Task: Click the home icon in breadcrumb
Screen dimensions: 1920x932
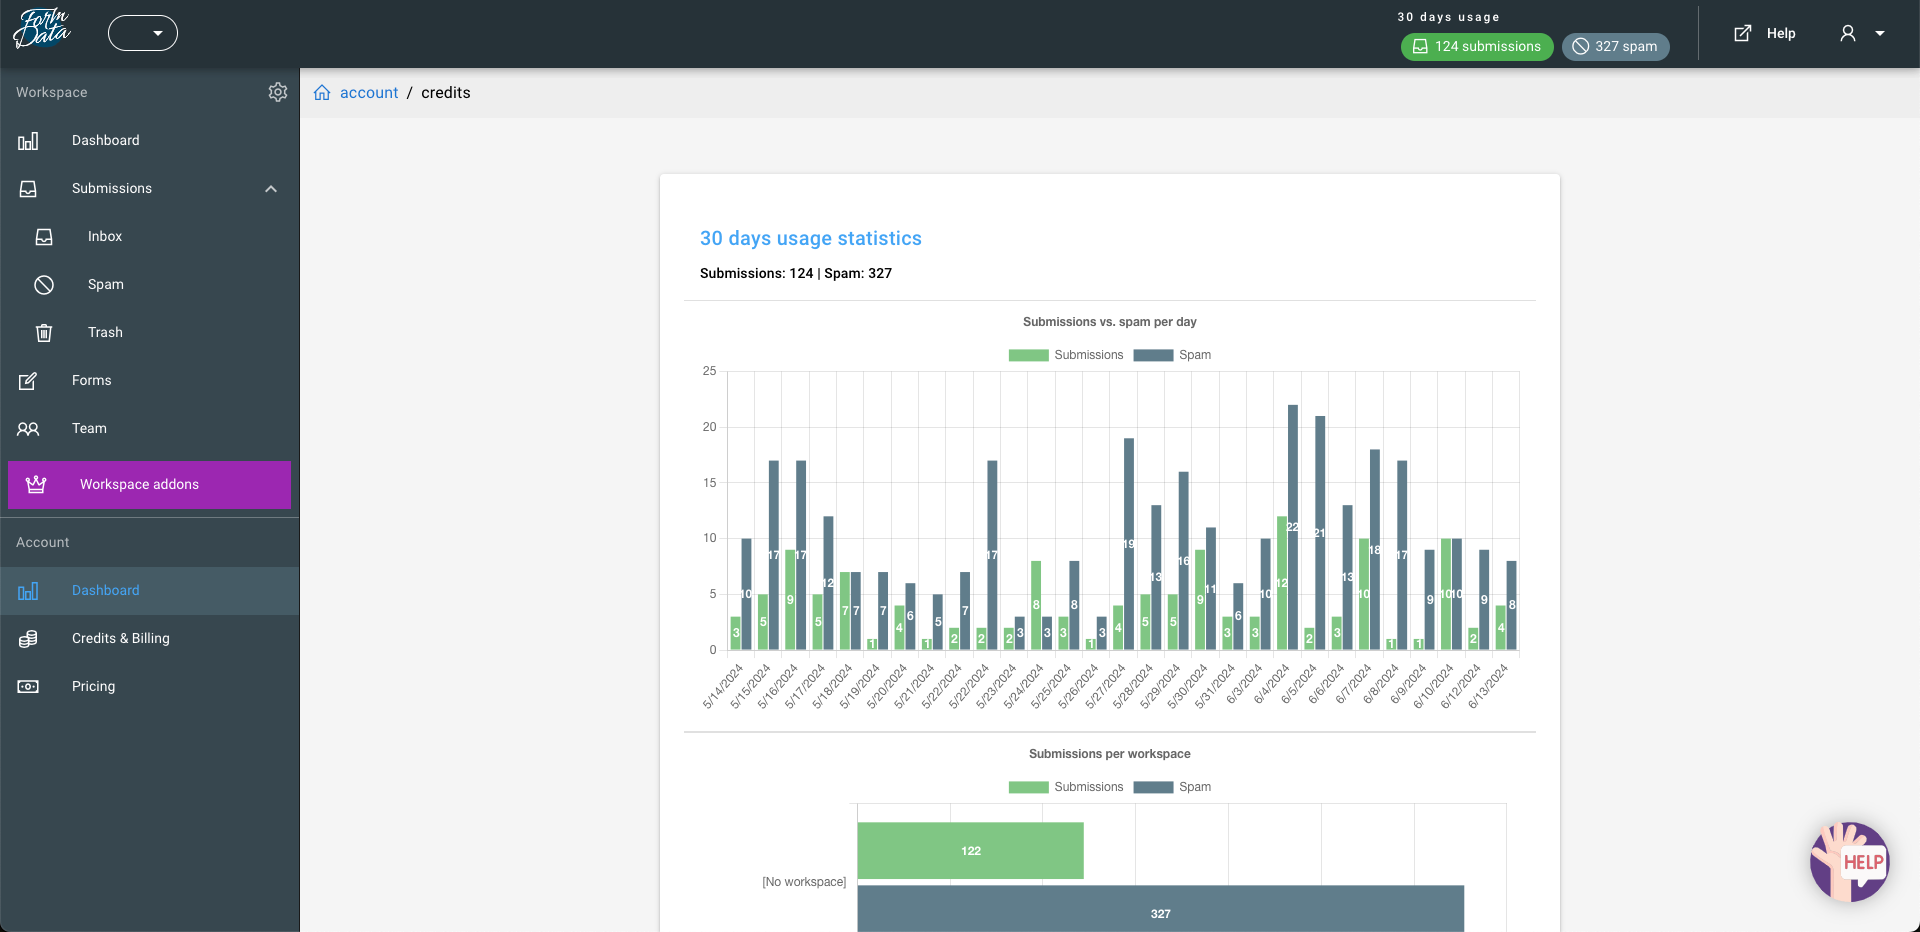Action: click(x=322, y=93)
